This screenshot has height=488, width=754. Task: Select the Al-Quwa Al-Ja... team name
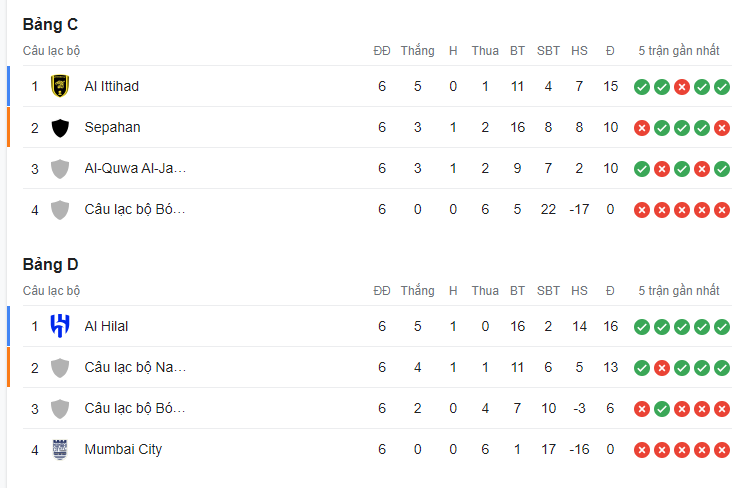135,168
